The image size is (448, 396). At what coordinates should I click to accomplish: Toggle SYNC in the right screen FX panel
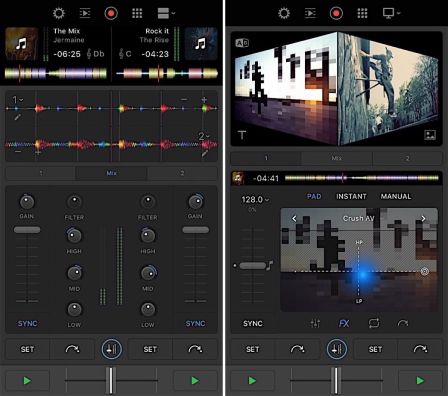[x=253, y=323]
